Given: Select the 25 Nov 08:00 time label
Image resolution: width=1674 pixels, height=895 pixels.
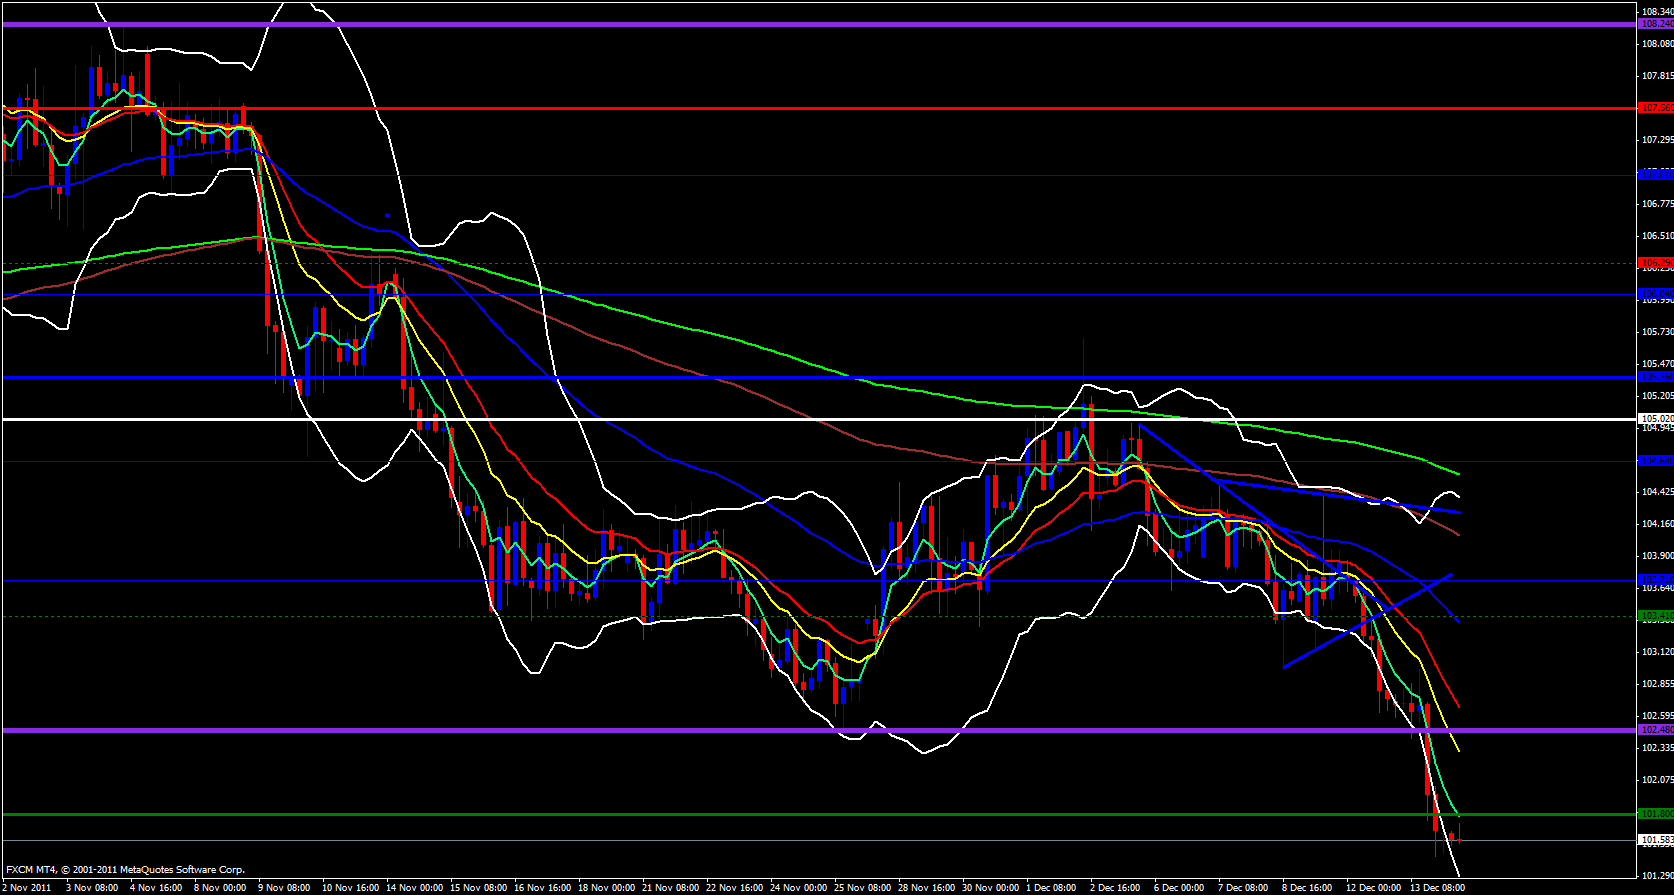Looking at the screenshot, I should pos(863,887).
